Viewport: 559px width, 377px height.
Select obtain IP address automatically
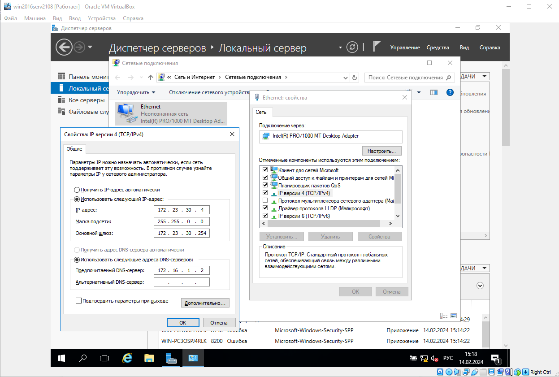tap(76, 190)
